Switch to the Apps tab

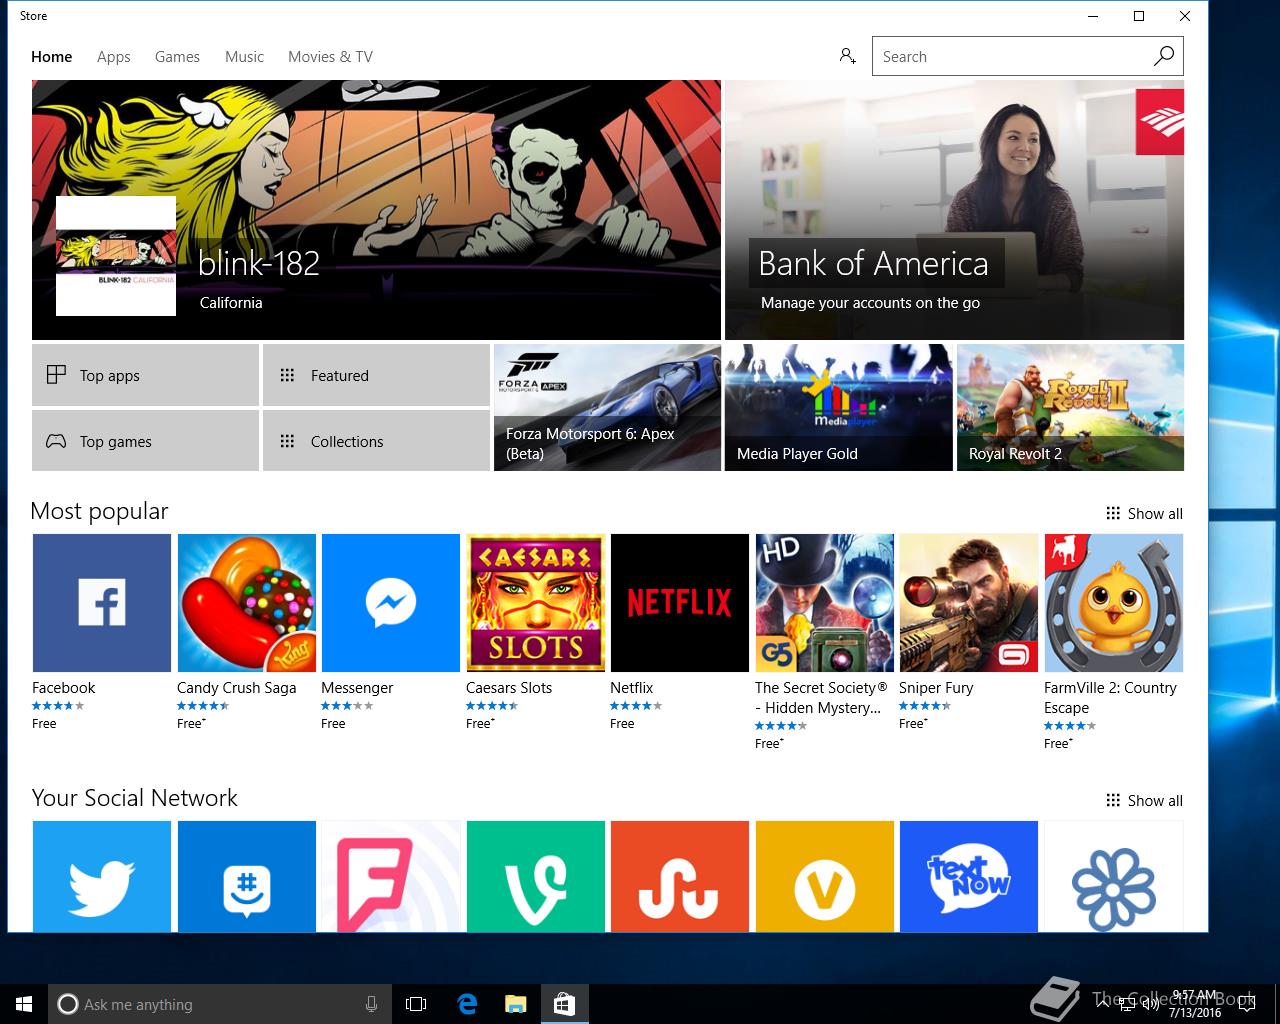(x=114, y=56)
